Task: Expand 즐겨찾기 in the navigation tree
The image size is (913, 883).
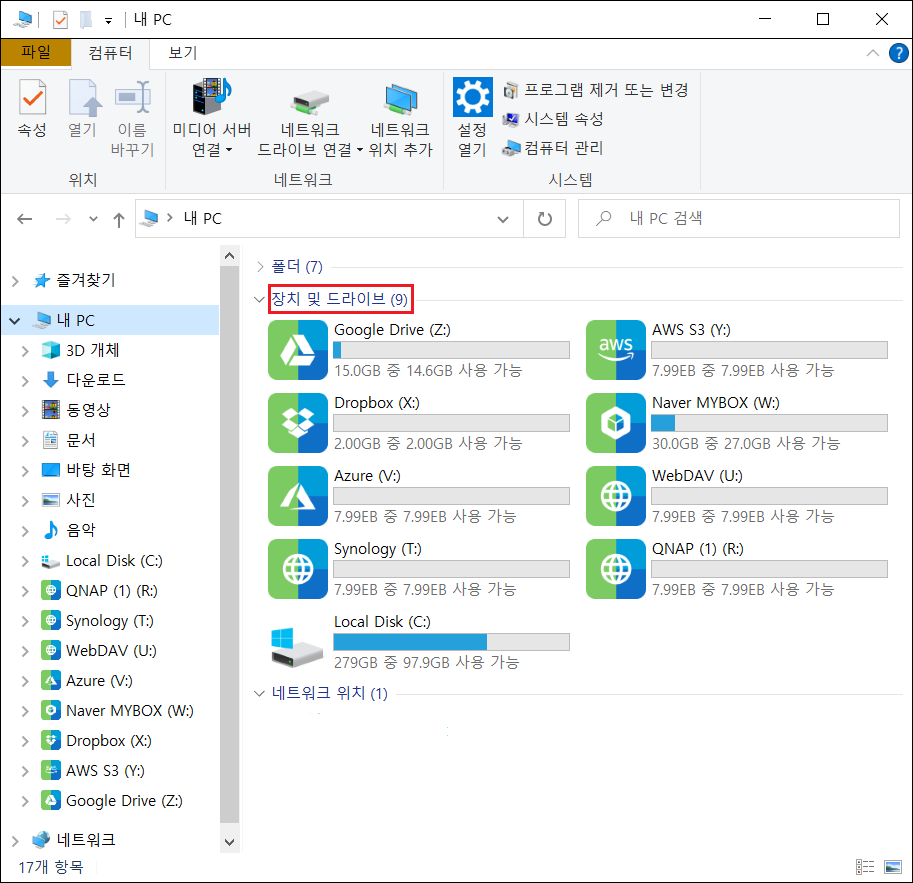Action: coord(16,281)
